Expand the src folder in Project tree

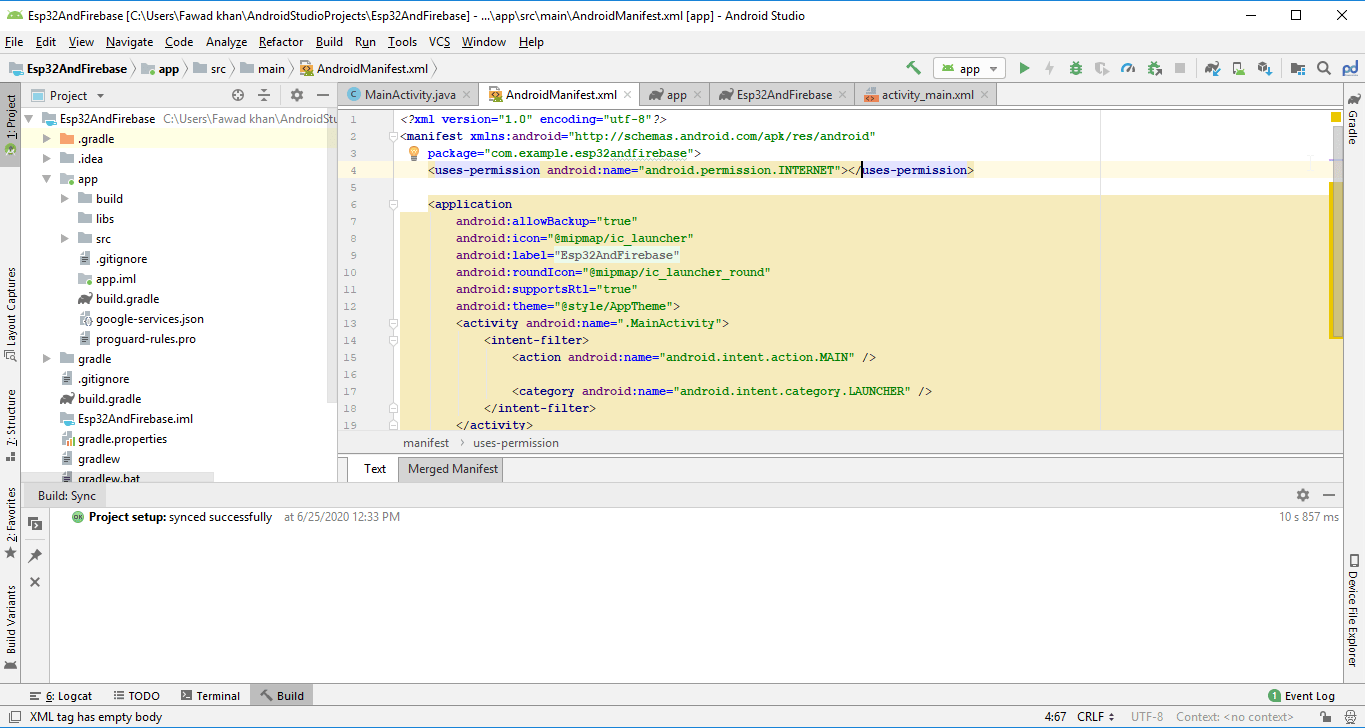pos(66,238)
